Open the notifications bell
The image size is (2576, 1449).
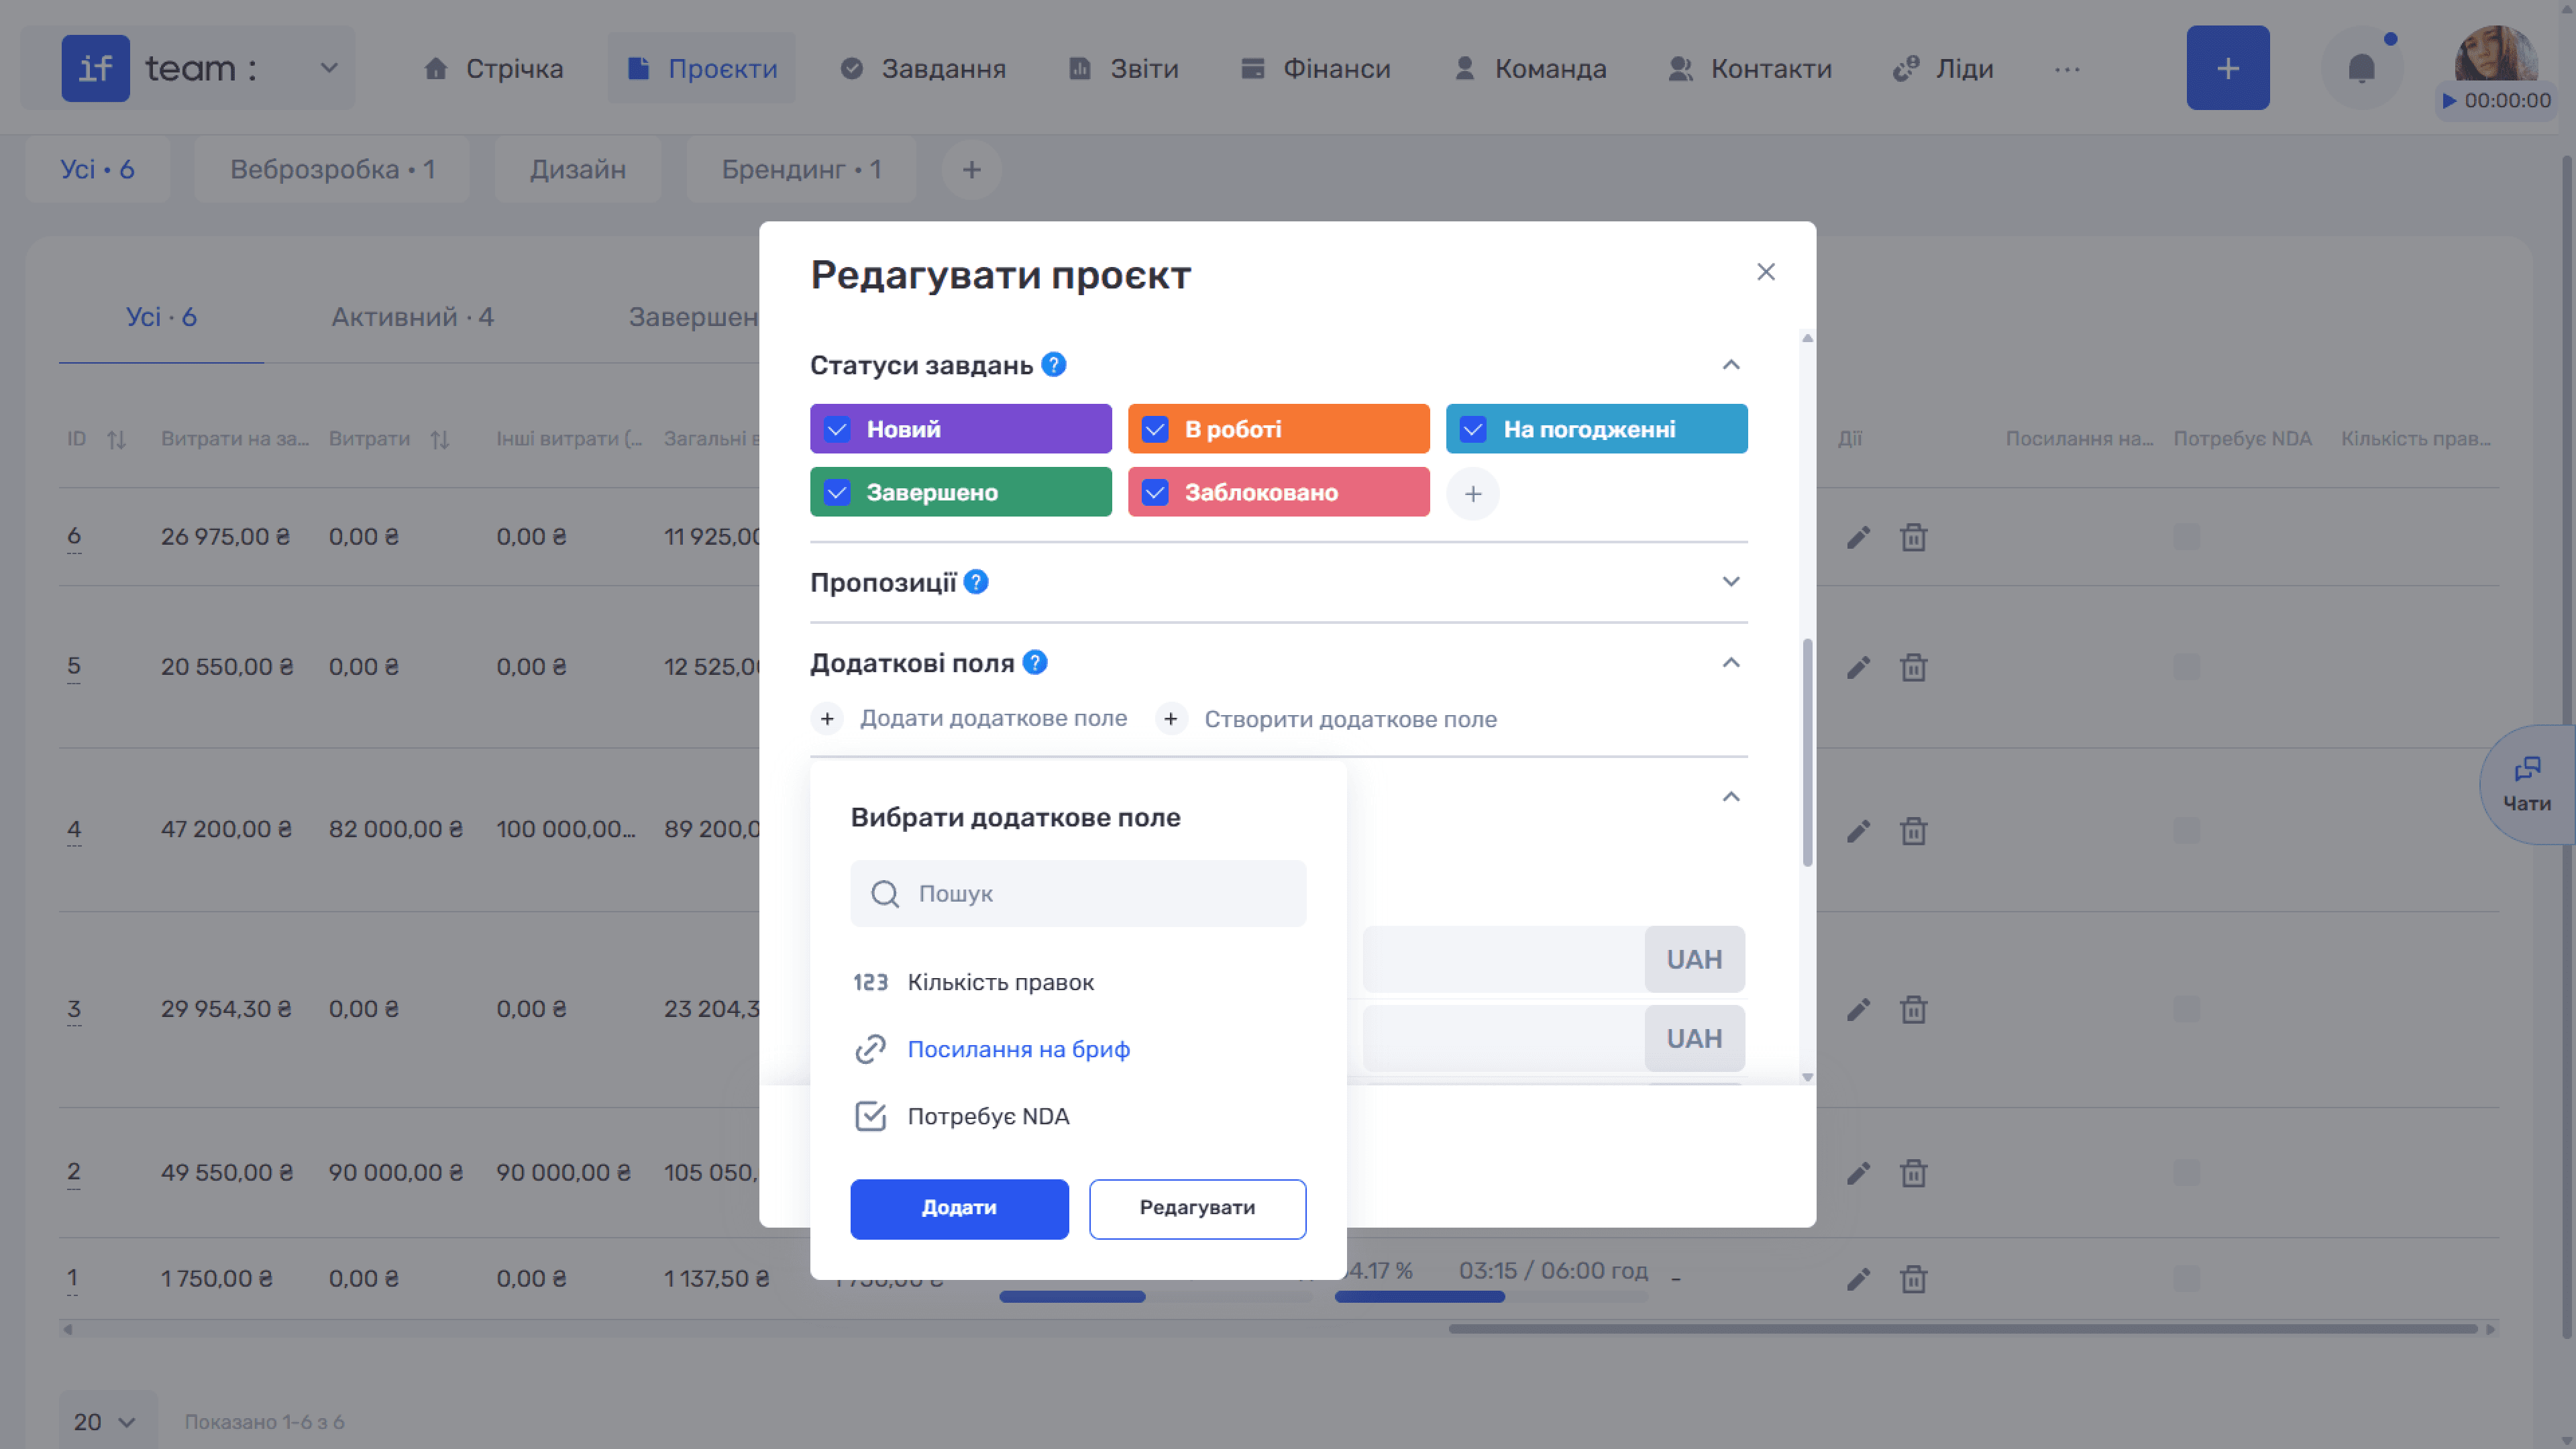click(2361, 68)
